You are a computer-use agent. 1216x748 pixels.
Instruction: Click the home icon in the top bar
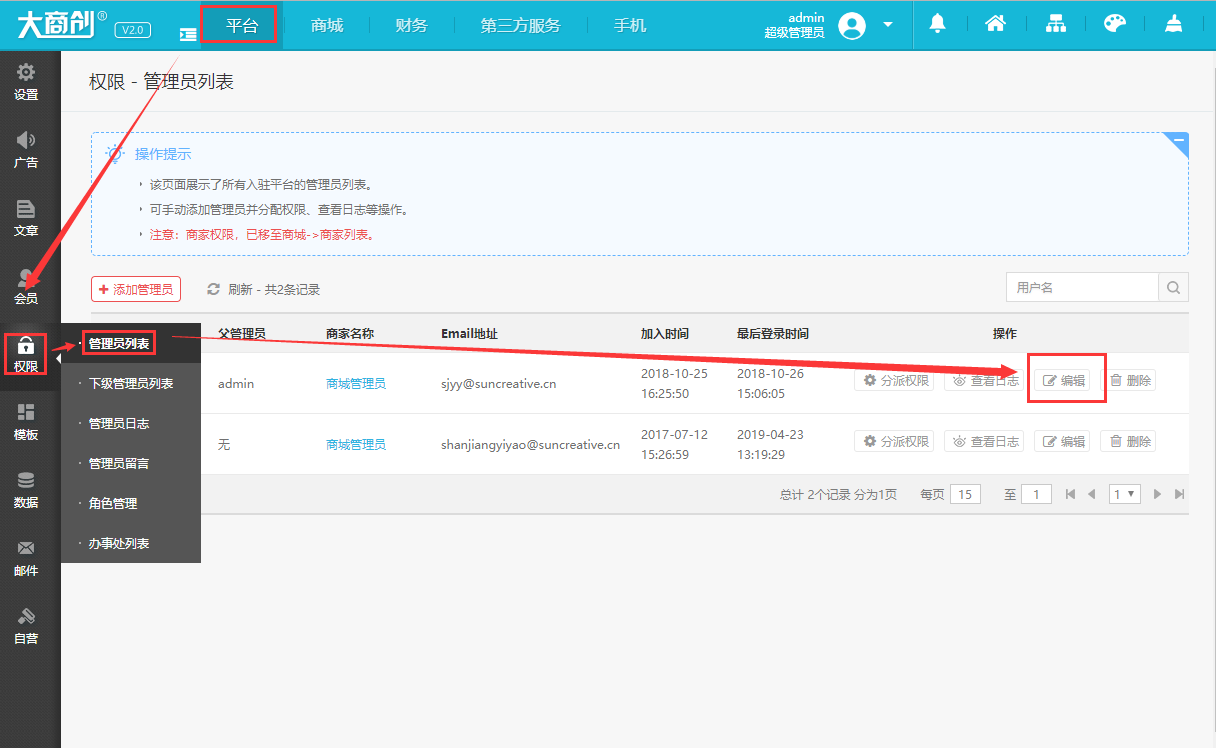[996, 22]
